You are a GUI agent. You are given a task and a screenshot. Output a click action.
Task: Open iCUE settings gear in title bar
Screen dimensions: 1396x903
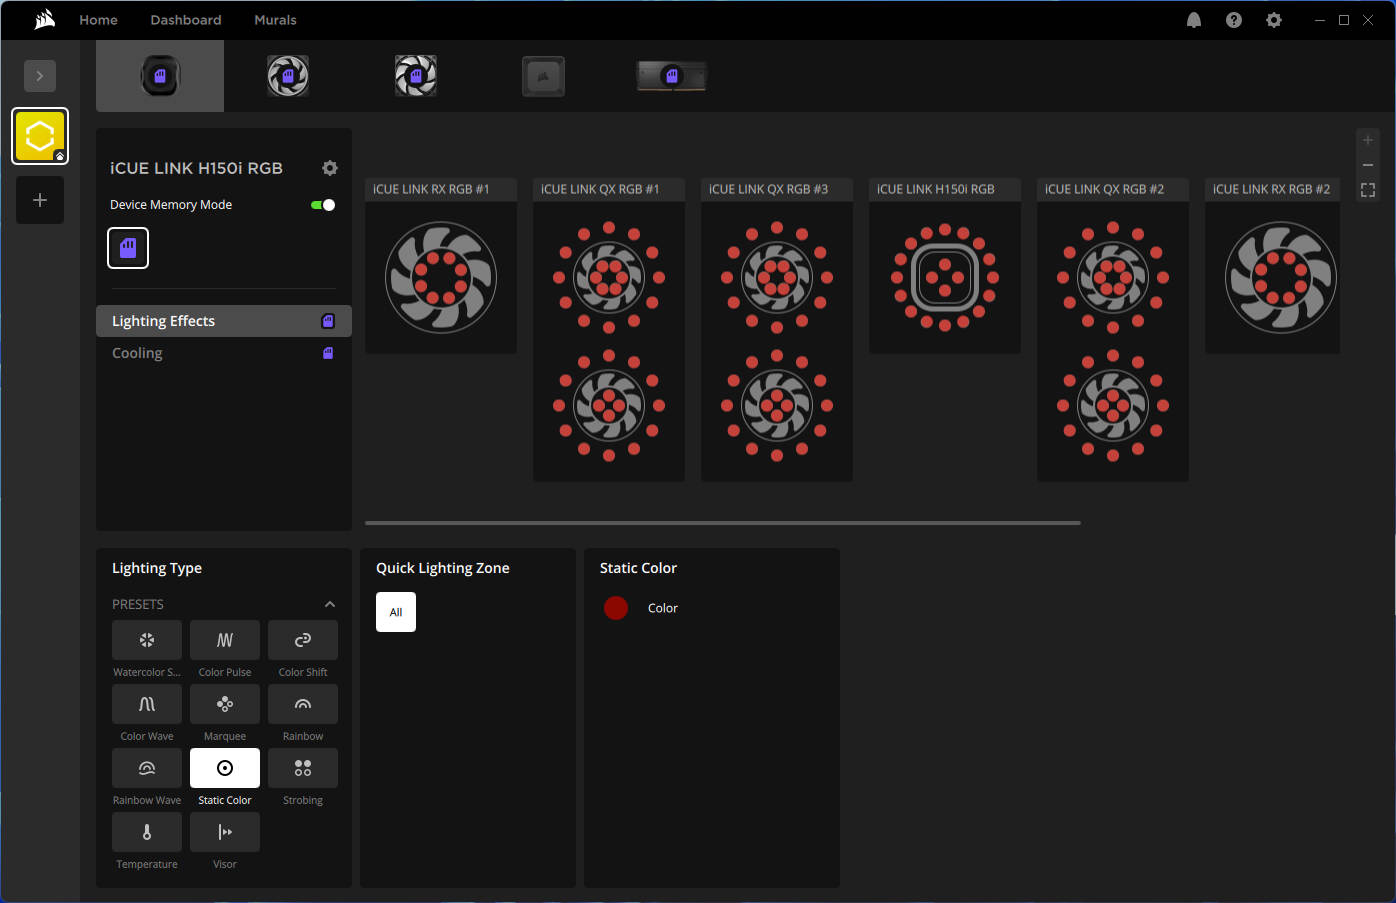[1274, 20]
